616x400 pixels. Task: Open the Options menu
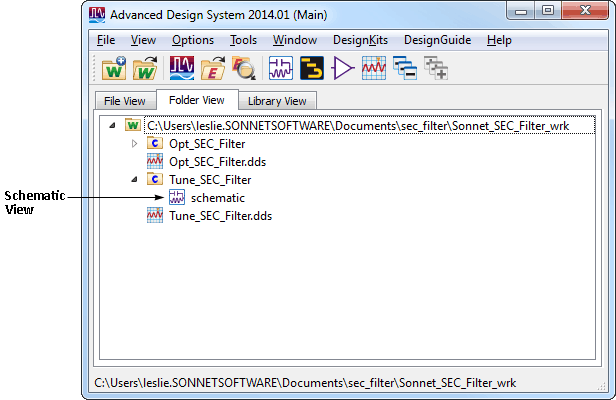tap(193, 40)
